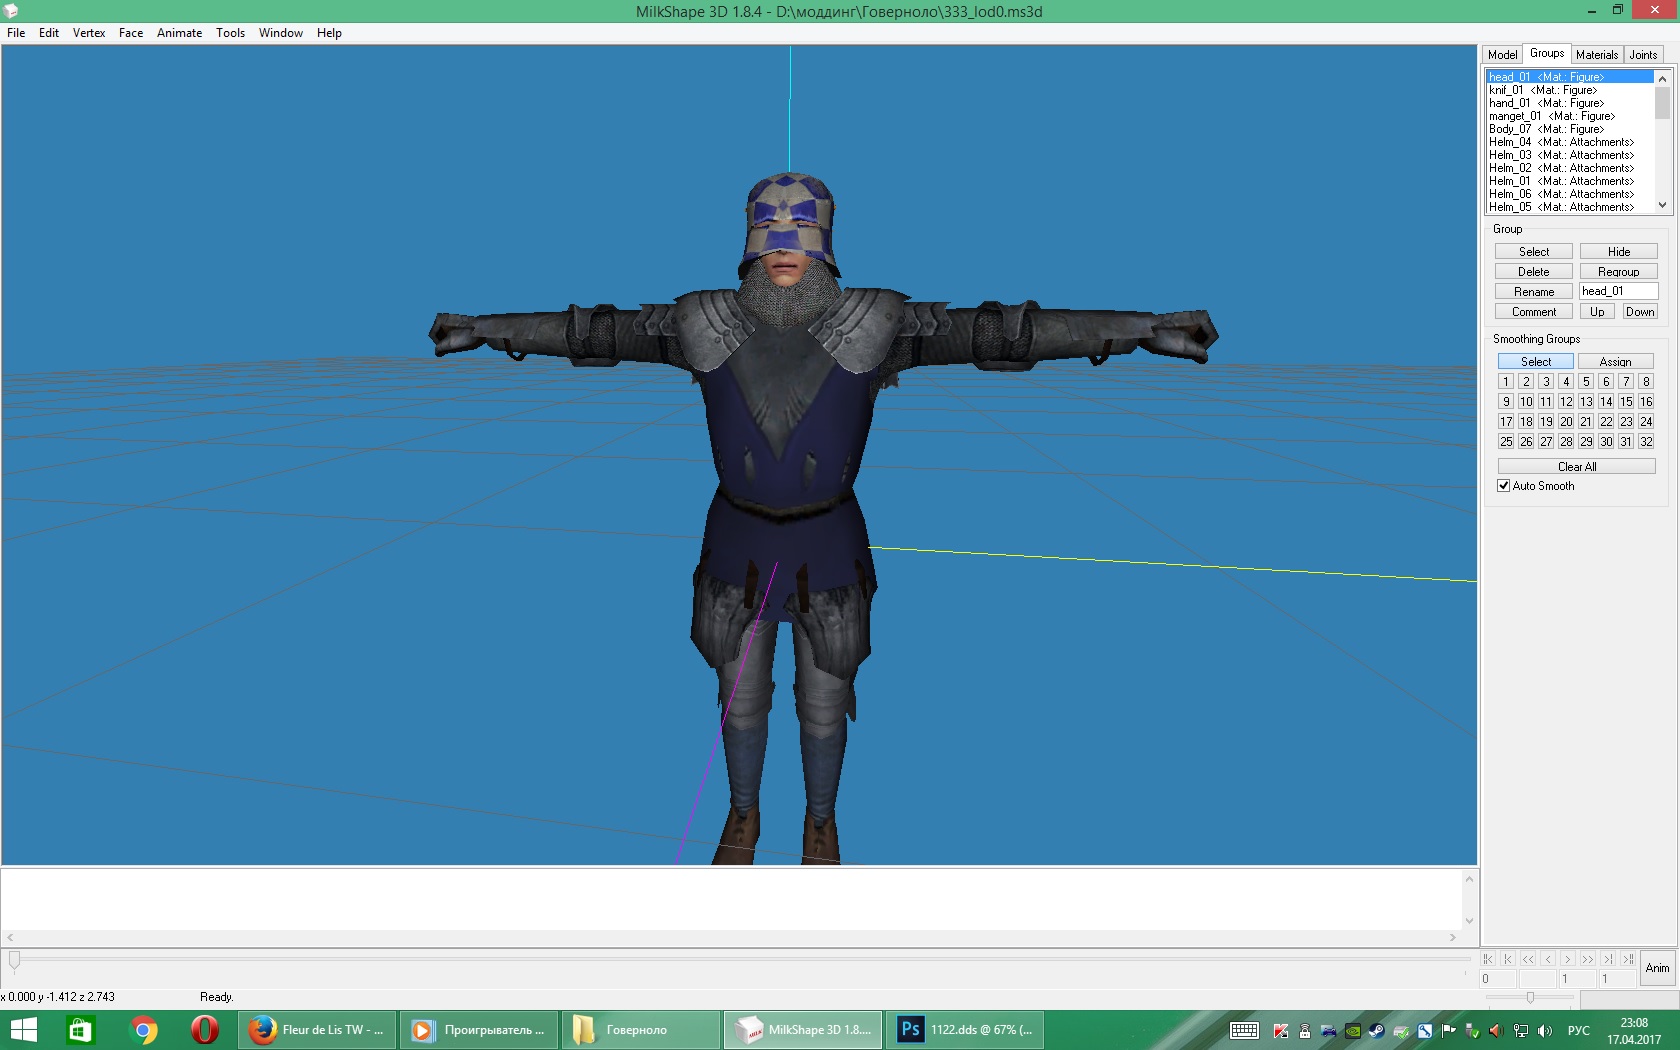Open the Tools menu
1680x1050 pixels.
[231, 33]
